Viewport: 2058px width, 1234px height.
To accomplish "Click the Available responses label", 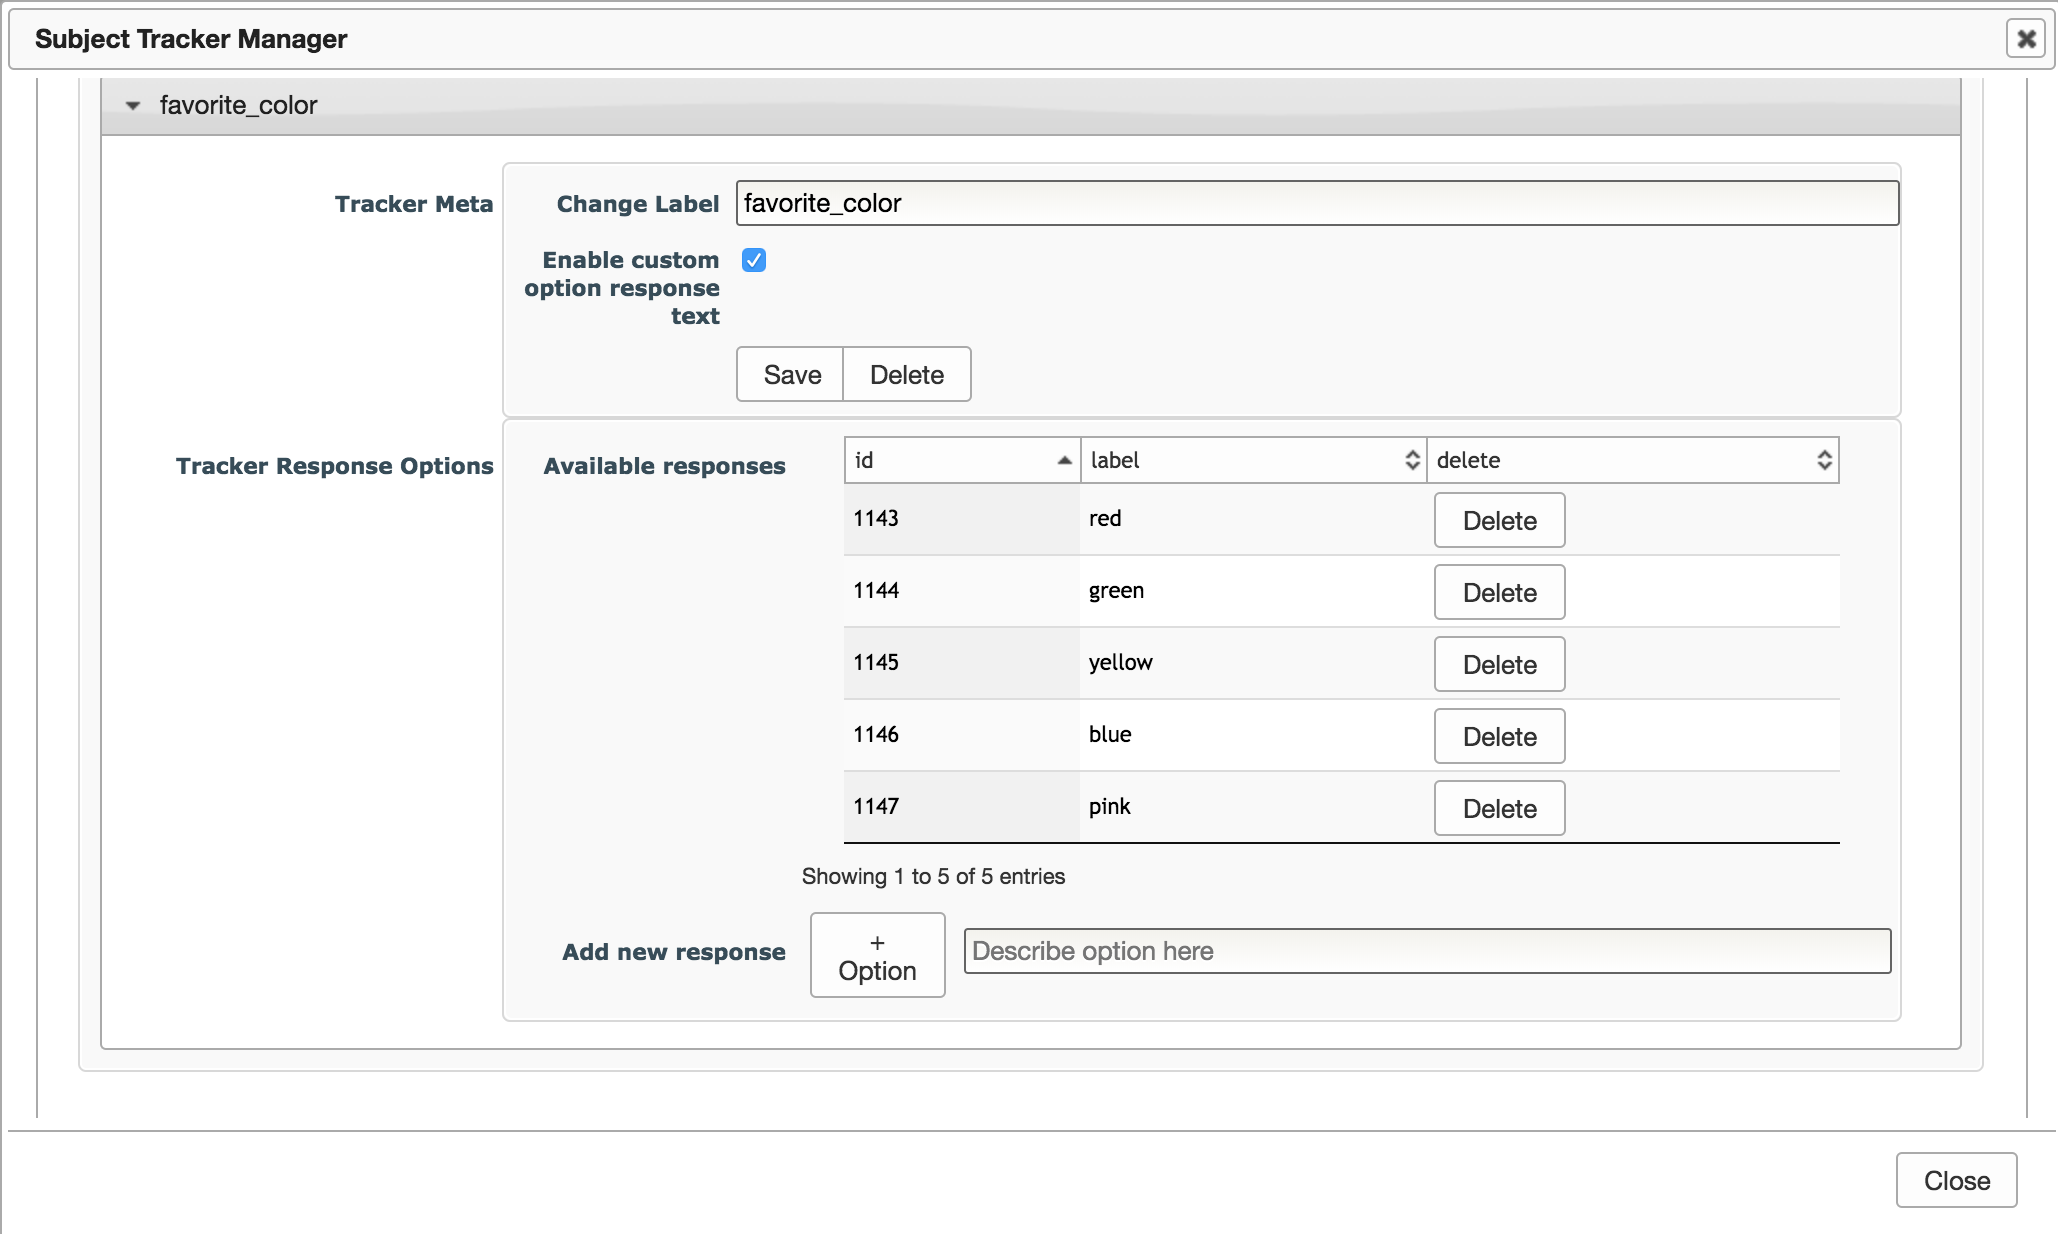I will (x=664, y=466).
